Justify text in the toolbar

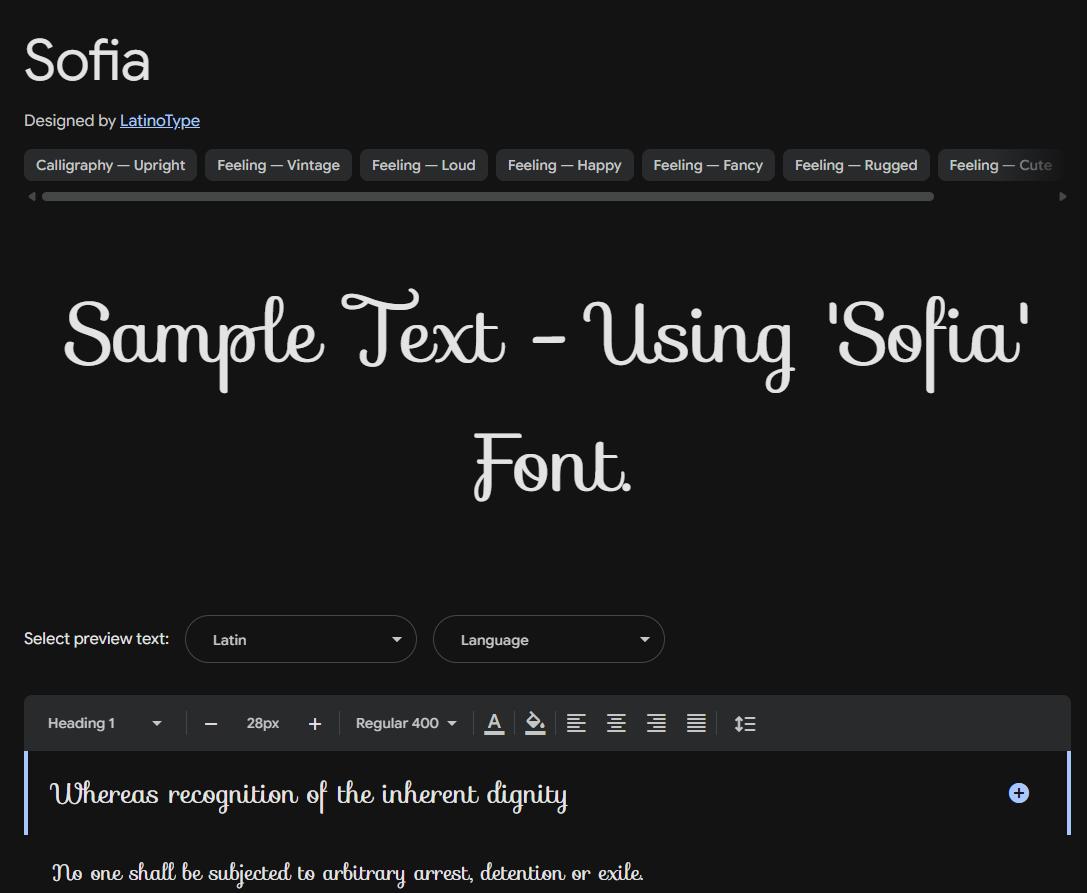click(x=696, y=723)
